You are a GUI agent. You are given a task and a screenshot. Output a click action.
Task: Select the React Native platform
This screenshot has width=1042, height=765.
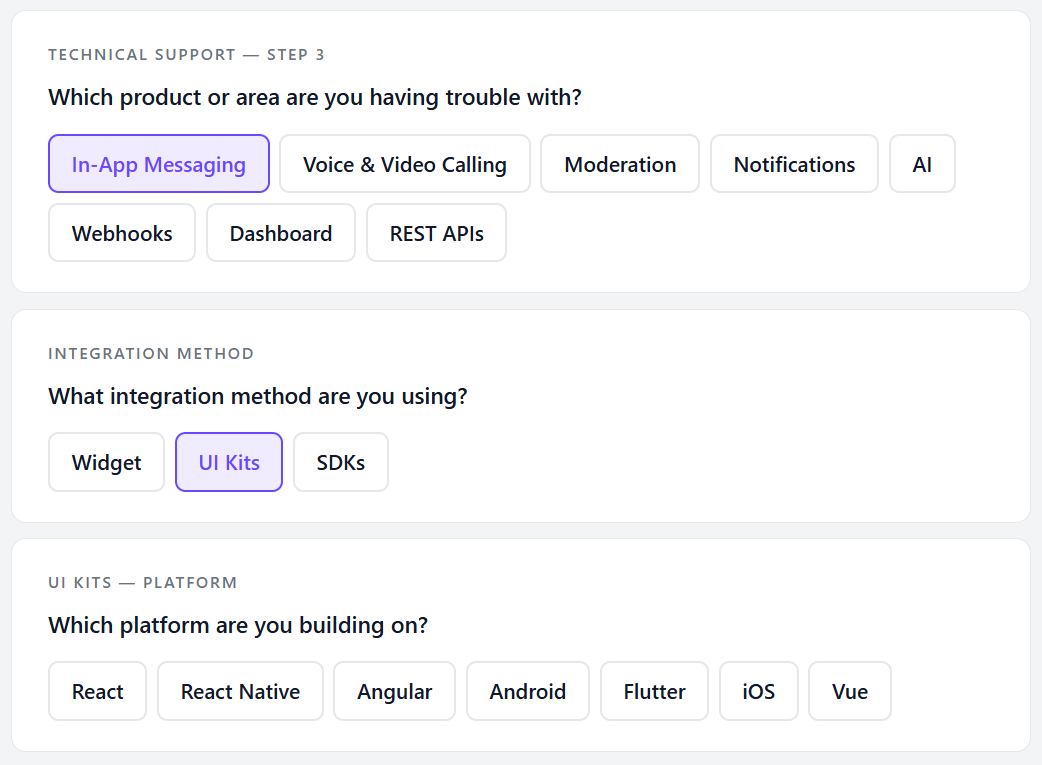[241, 691]
